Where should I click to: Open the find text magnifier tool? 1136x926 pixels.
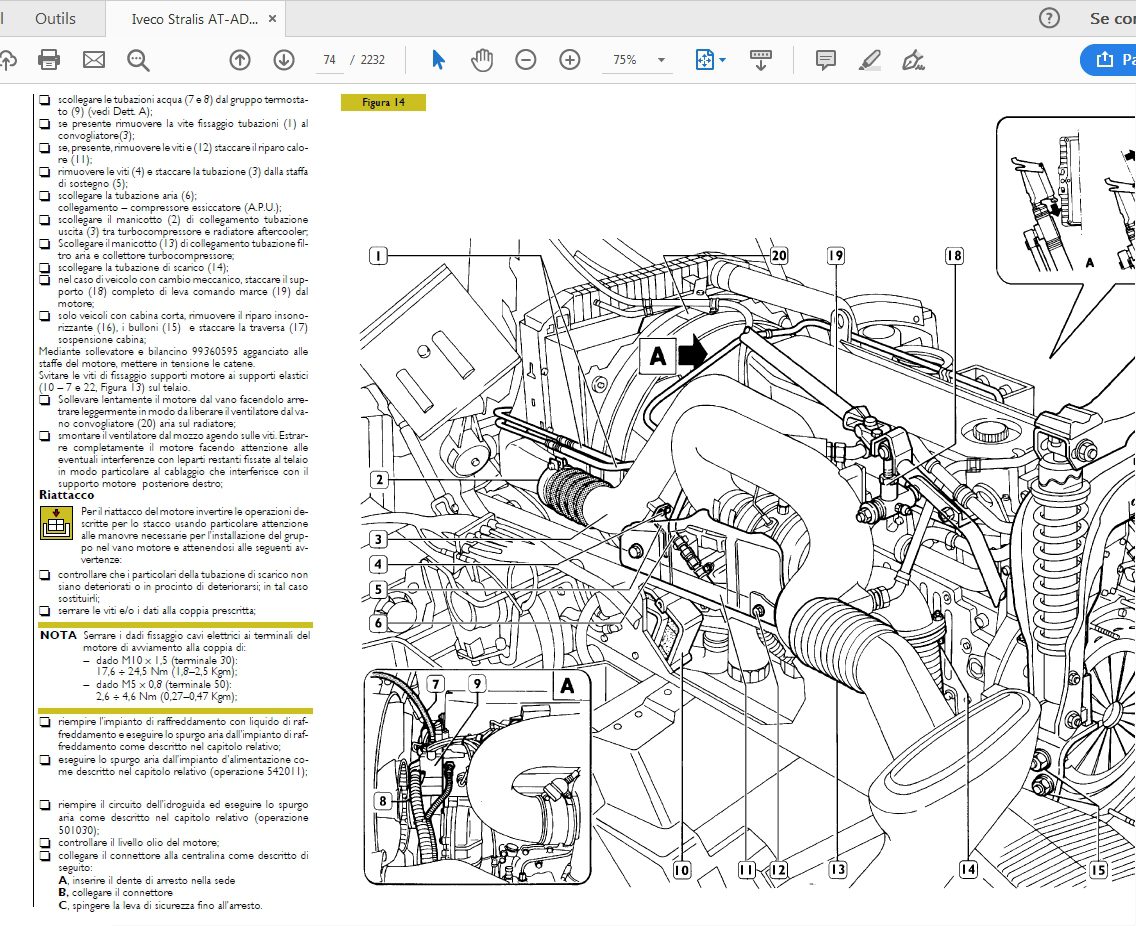(138, 60)
